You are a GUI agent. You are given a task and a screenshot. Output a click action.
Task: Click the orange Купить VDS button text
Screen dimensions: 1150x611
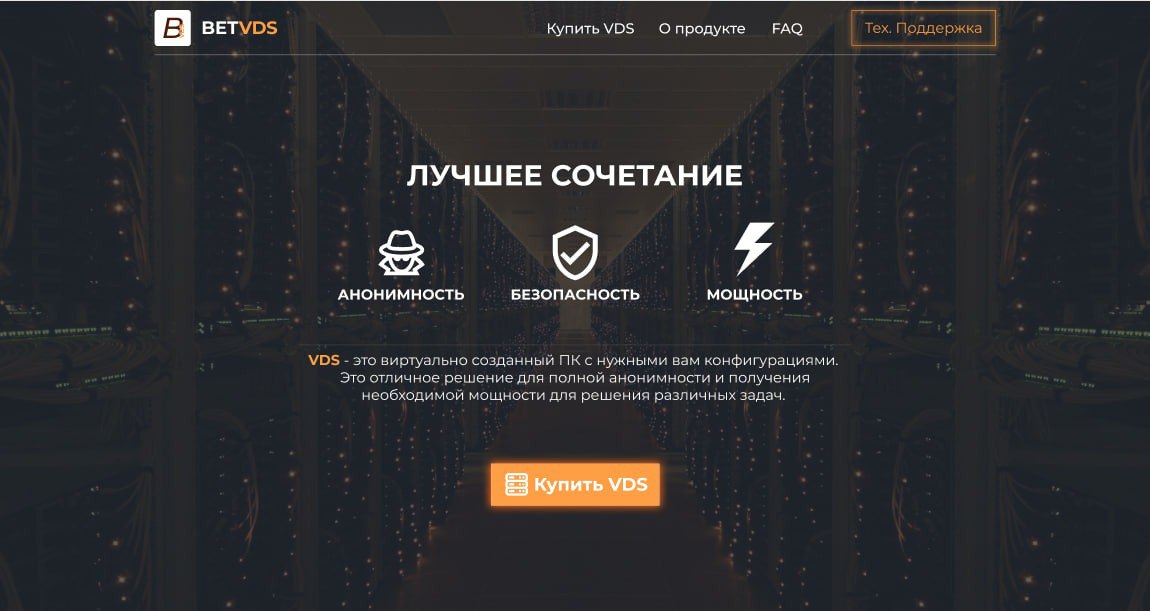(x=590, y=485)
